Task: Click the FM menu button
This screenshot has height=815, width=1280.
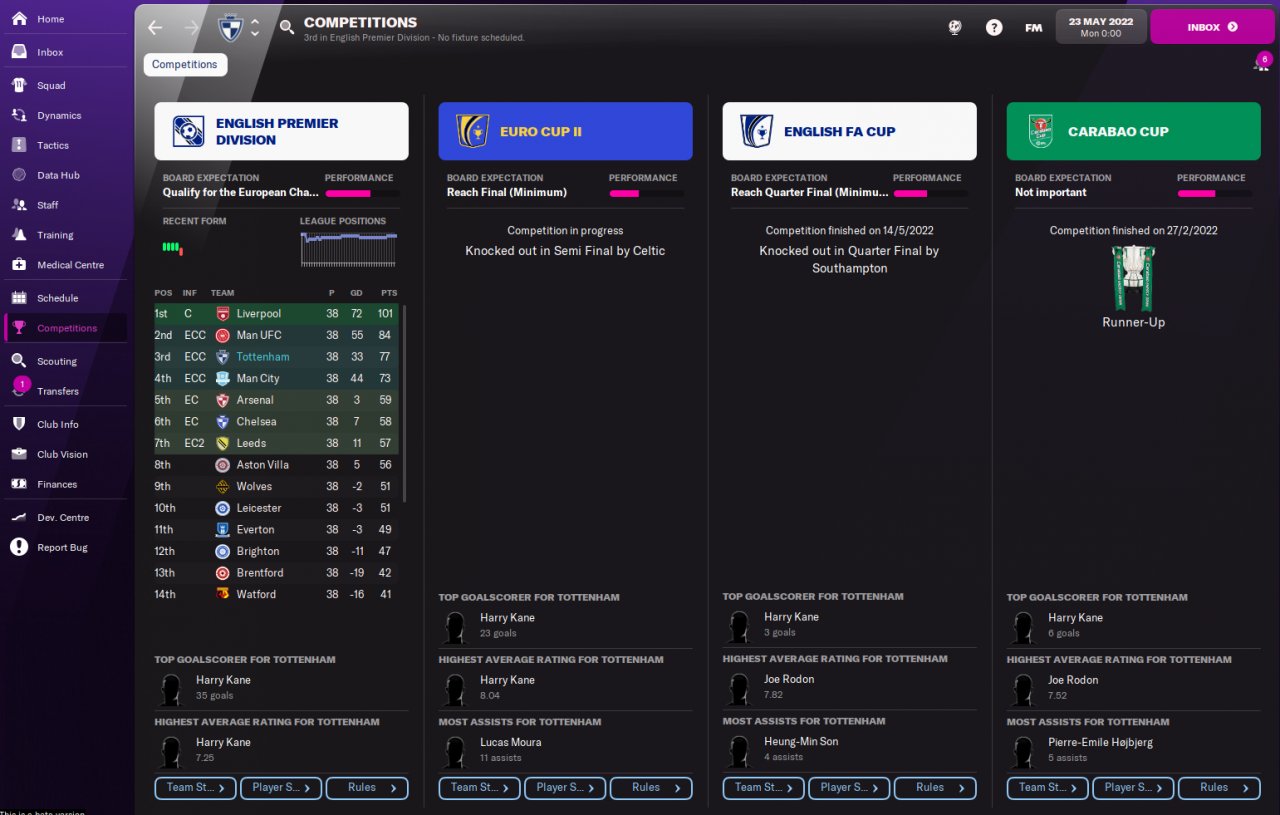Action: coord(1034,28)
